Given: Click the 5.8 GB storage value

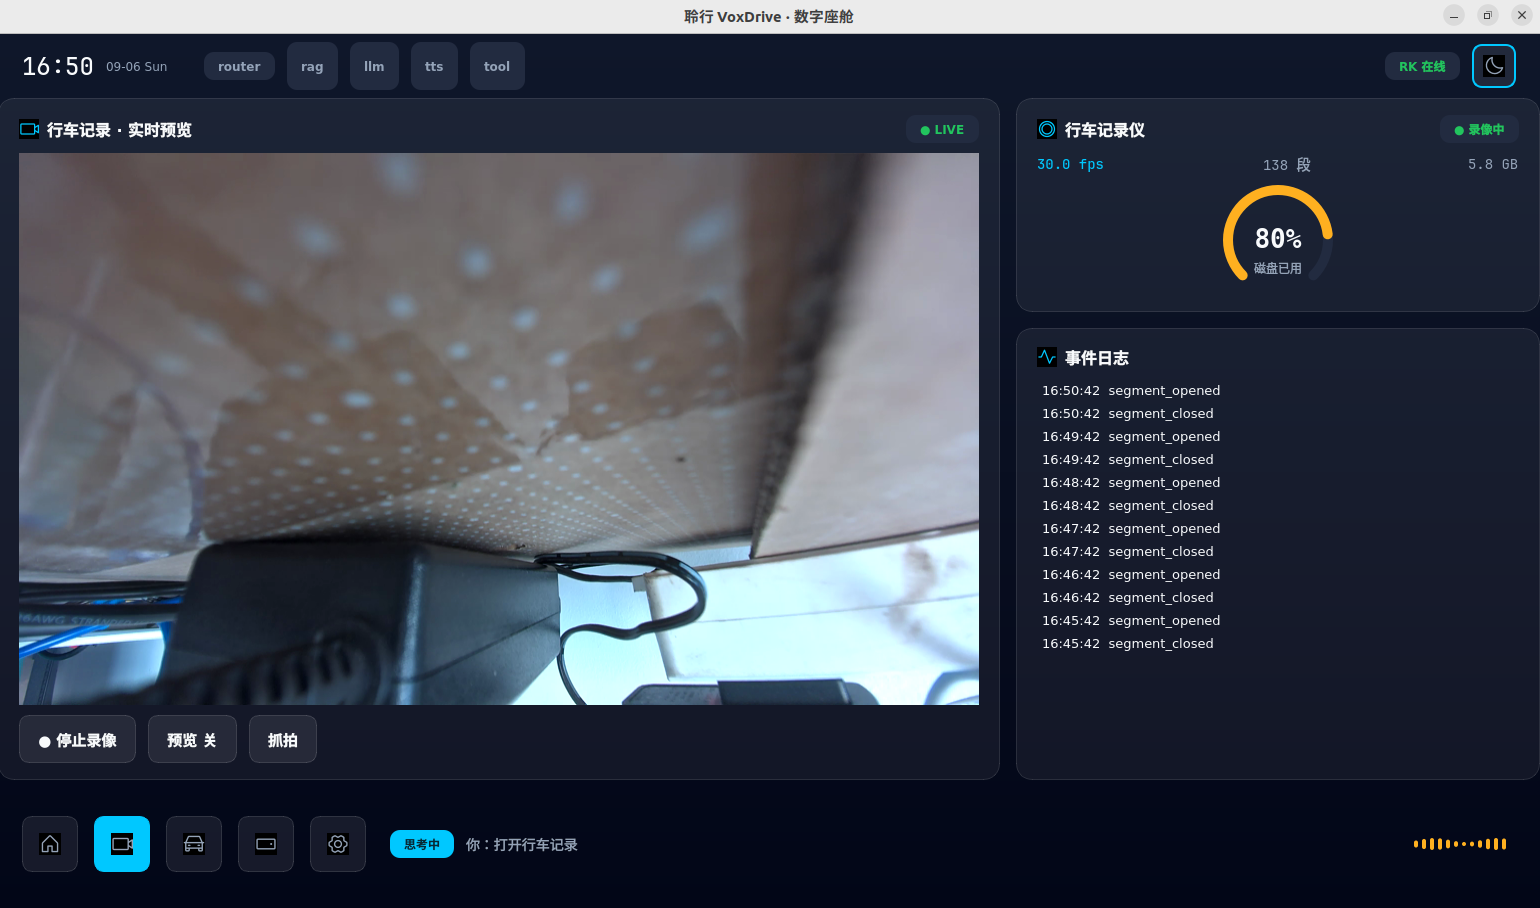Looking at the screenshot, I should click(1493, 164).
